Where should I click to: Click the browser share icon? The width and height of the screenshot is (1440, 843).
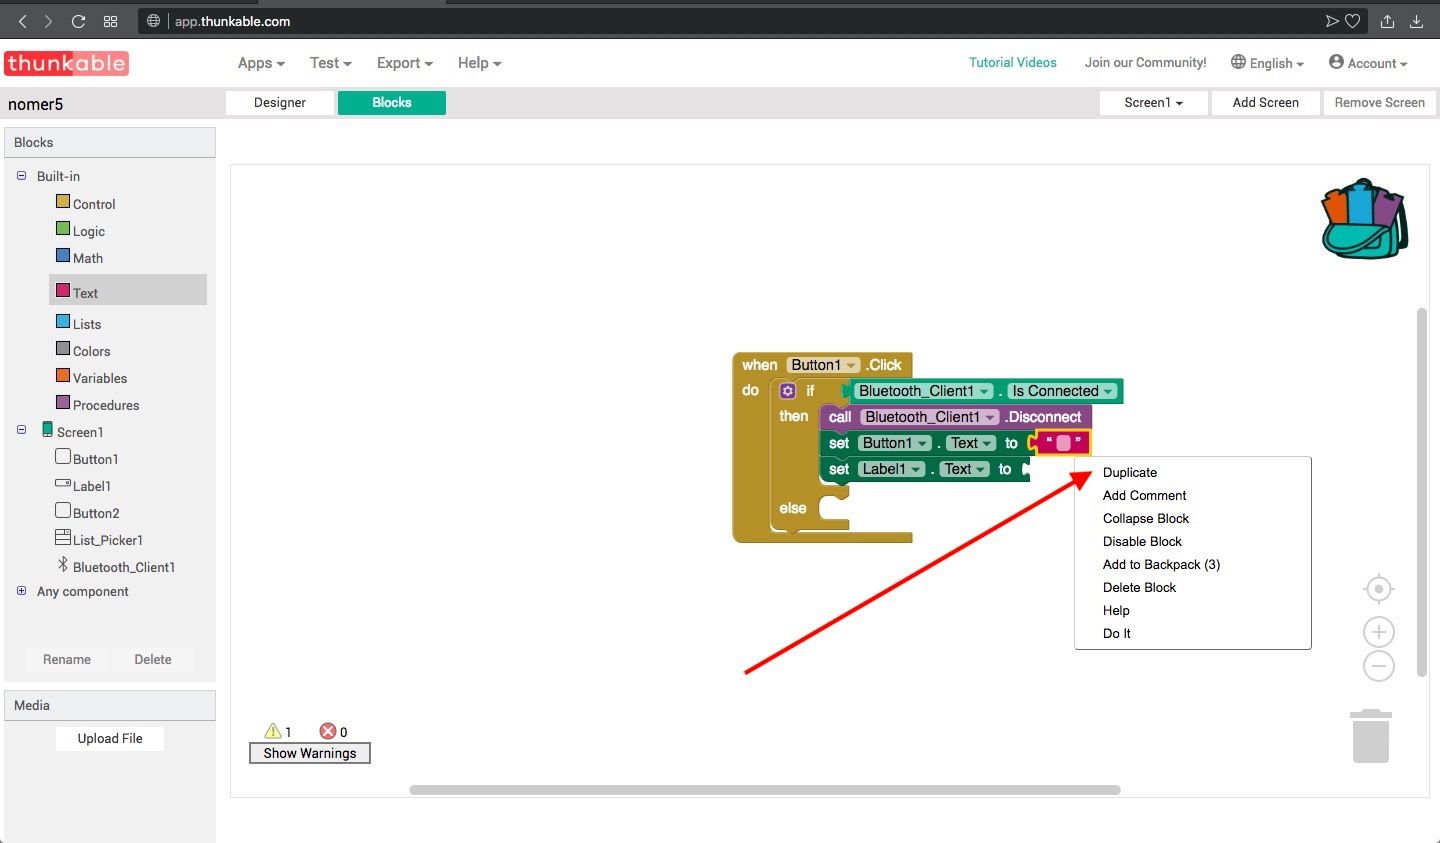pos(1387,21)
